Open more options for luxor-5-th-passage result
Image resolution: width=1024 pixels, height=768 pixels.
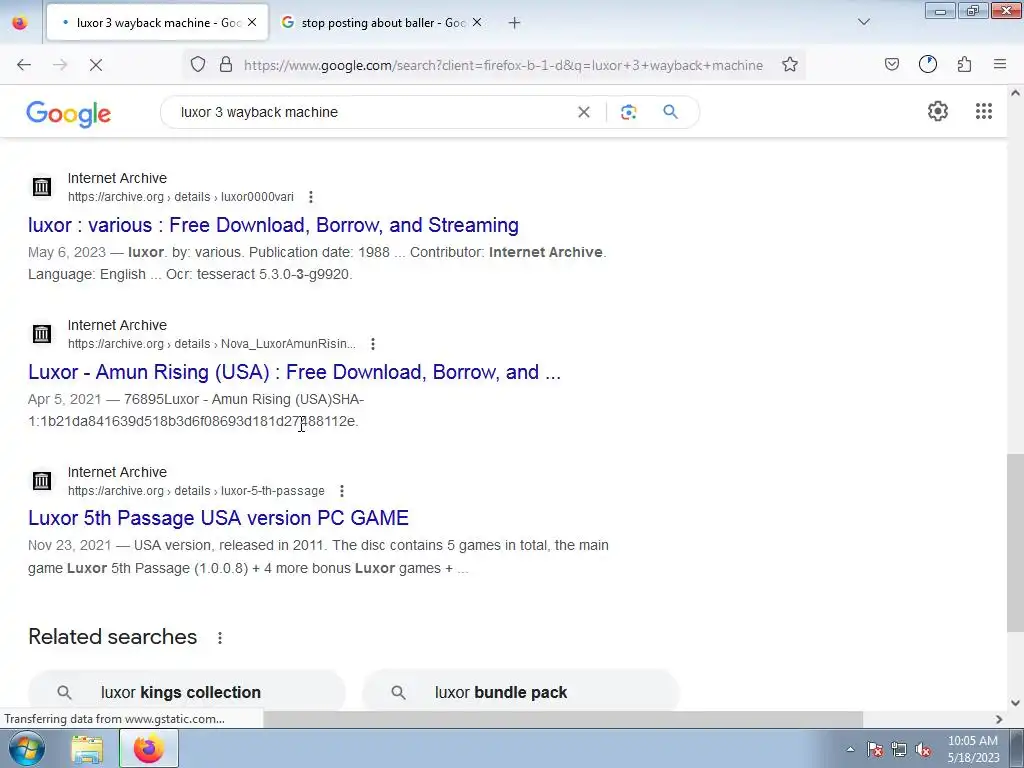[342, 490]
